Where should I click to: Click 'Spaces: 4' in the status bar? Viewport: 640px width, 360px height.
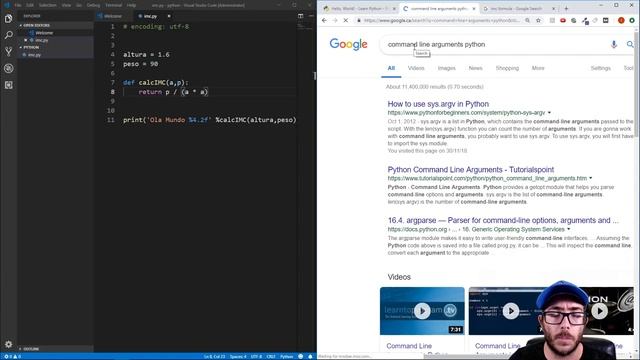238,356
